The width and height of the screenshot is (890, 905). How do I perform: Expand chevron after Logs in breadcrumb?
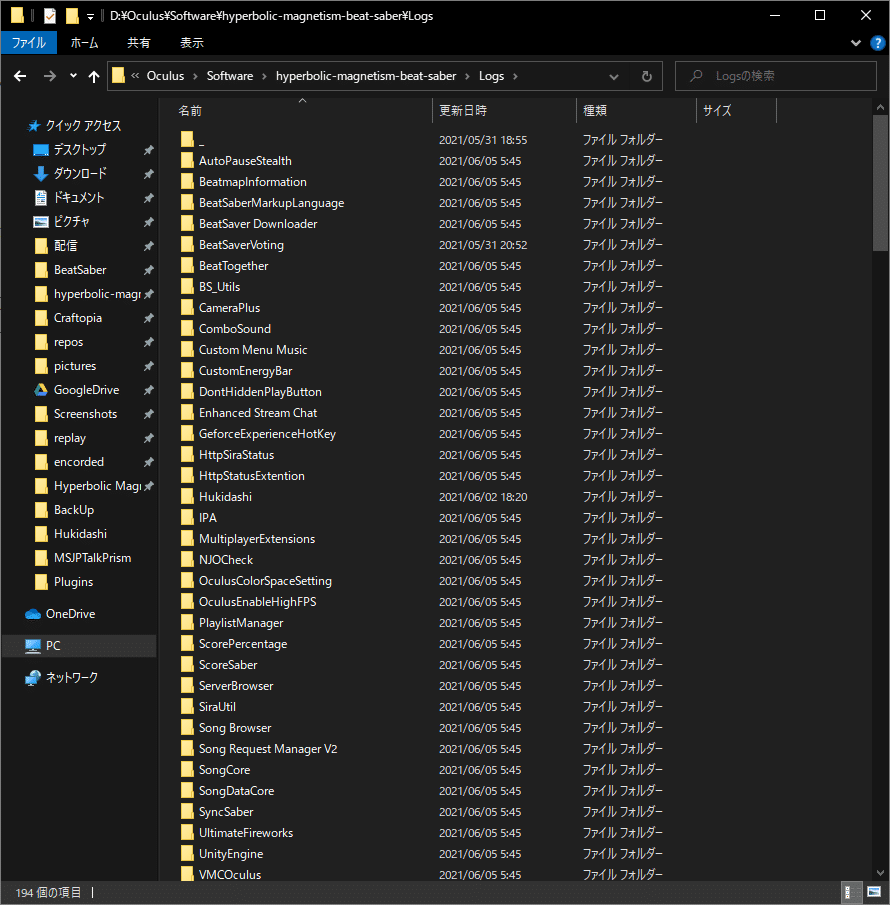515,76
